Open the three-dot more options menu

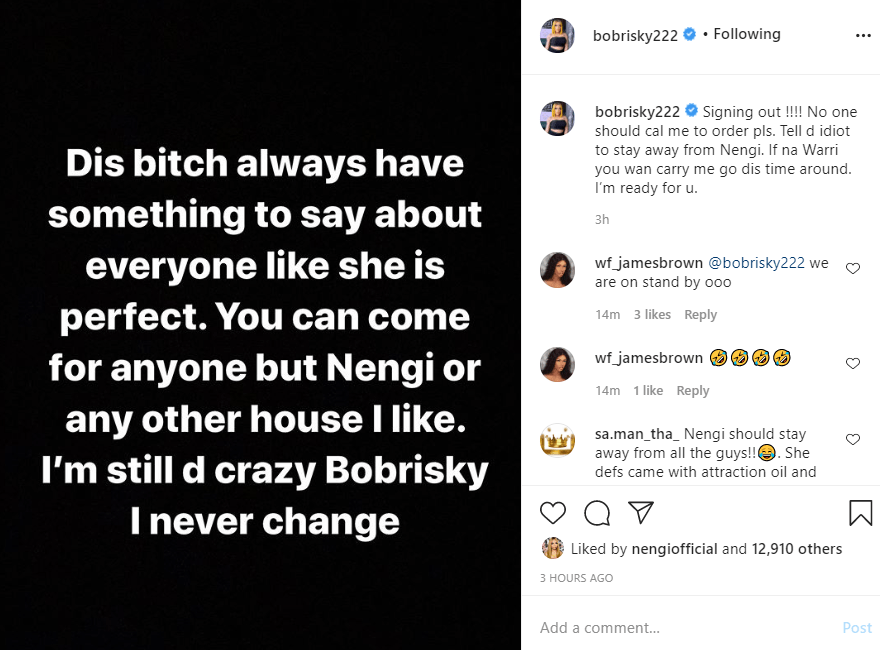[x=863, y=35]
